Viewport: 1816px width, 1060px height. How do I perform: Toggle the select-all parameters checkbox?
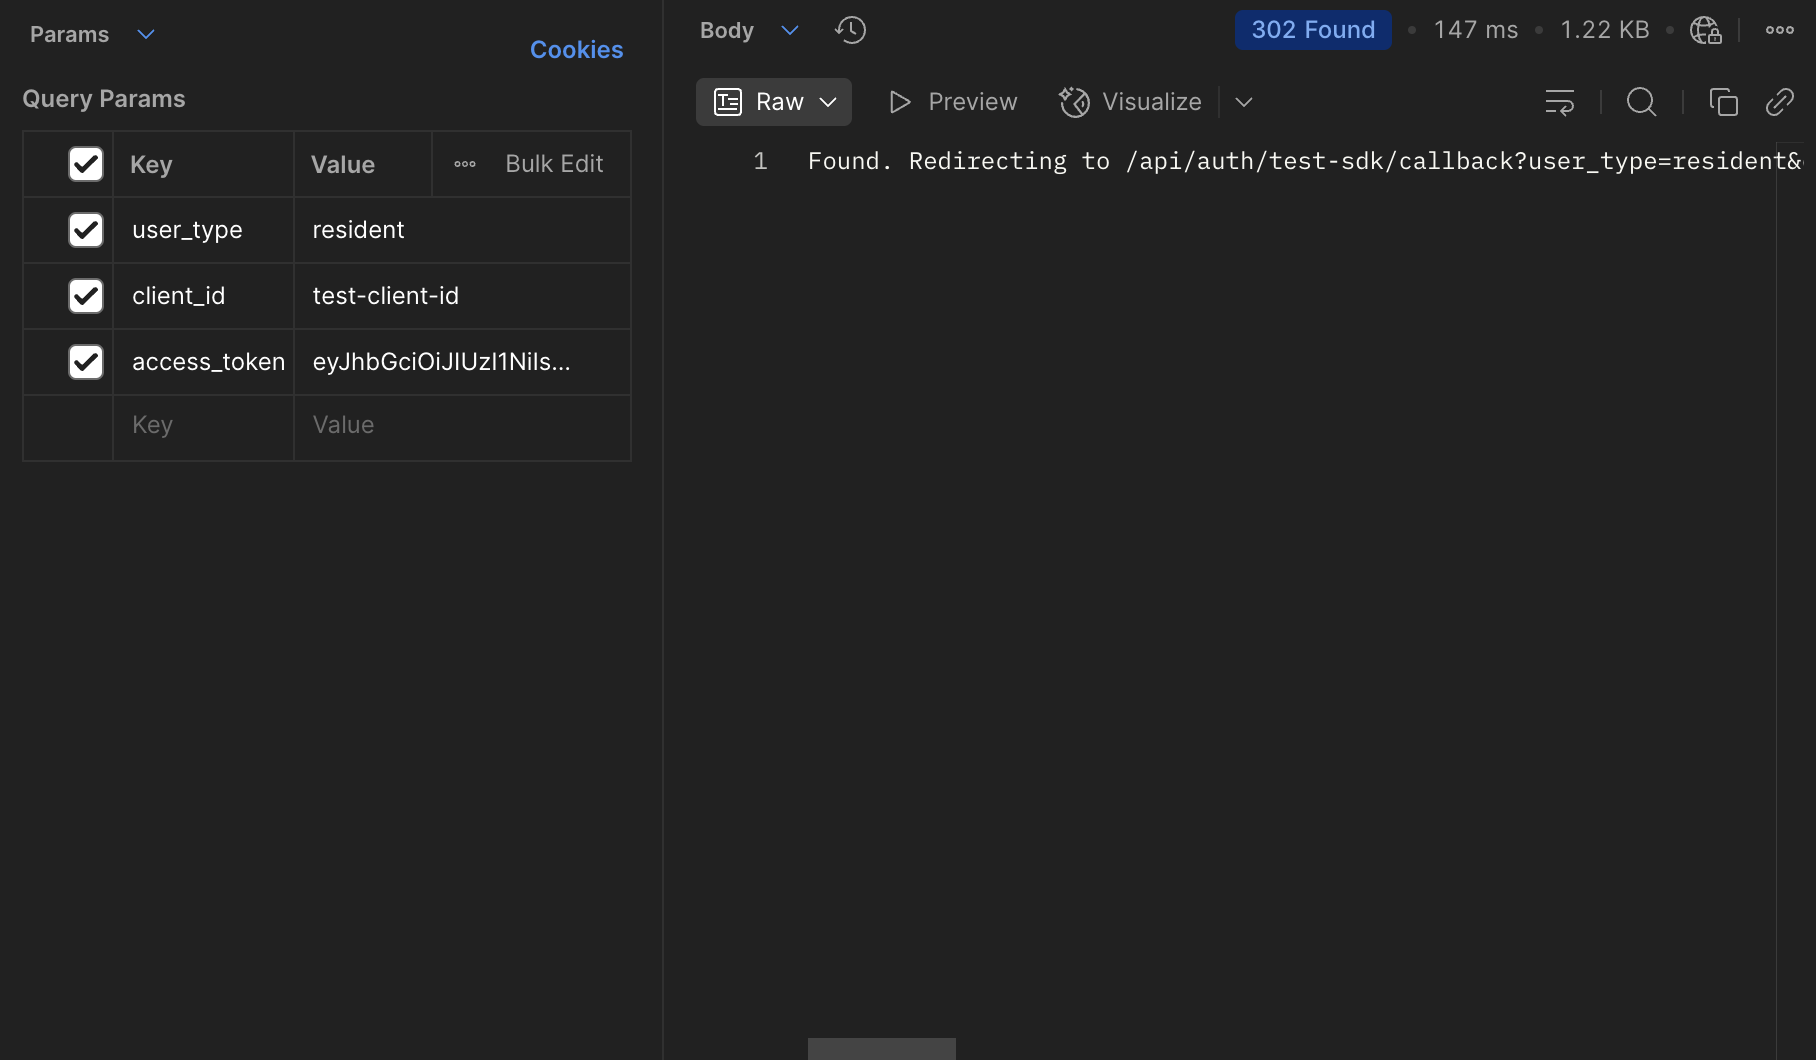coord(86,164)
